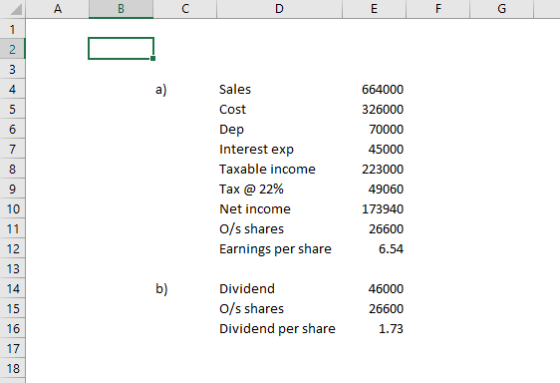This screenshot has height=383, width=560.
Task: Select column B header
Action: (x=121, y=9)
